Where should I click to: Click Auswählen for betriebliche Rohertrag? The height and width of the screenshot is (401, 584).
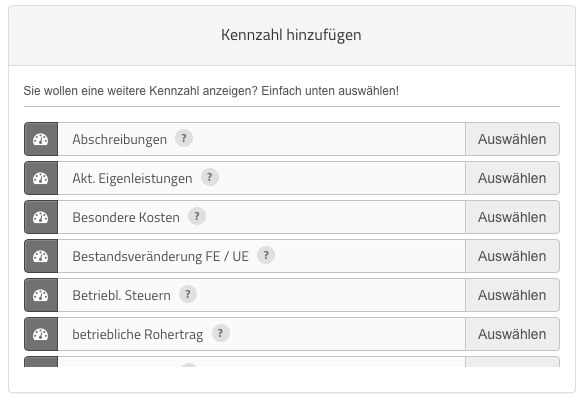(512, 334)
